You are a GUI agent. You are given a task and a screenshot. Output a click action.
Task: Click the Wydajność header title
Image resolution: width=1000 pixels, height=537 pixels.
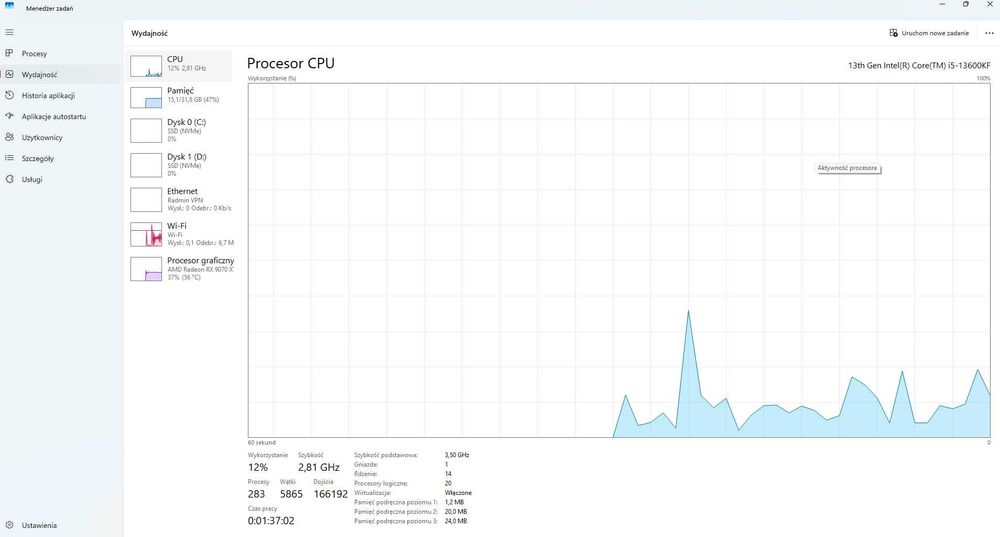point(149,33)
